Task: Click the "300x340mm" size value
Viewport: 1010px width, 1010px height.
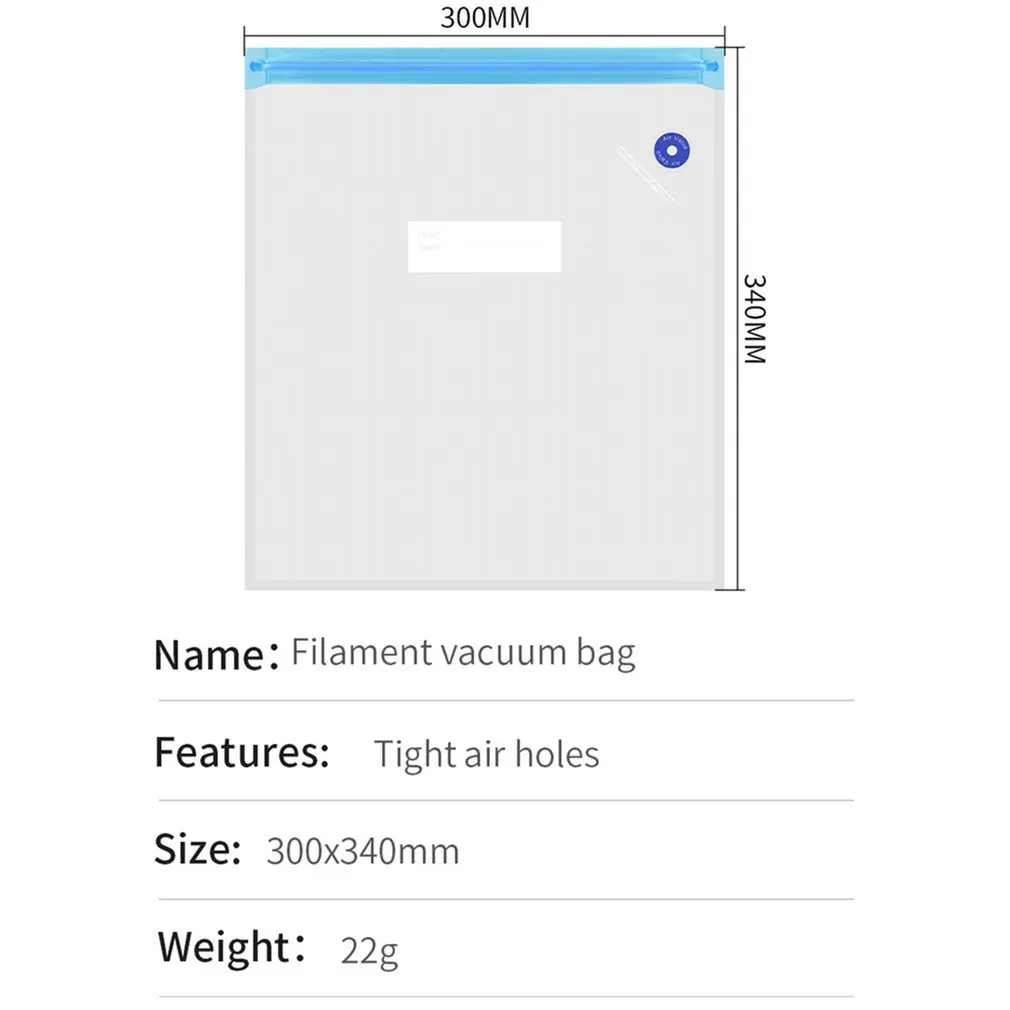Action: 362,851
